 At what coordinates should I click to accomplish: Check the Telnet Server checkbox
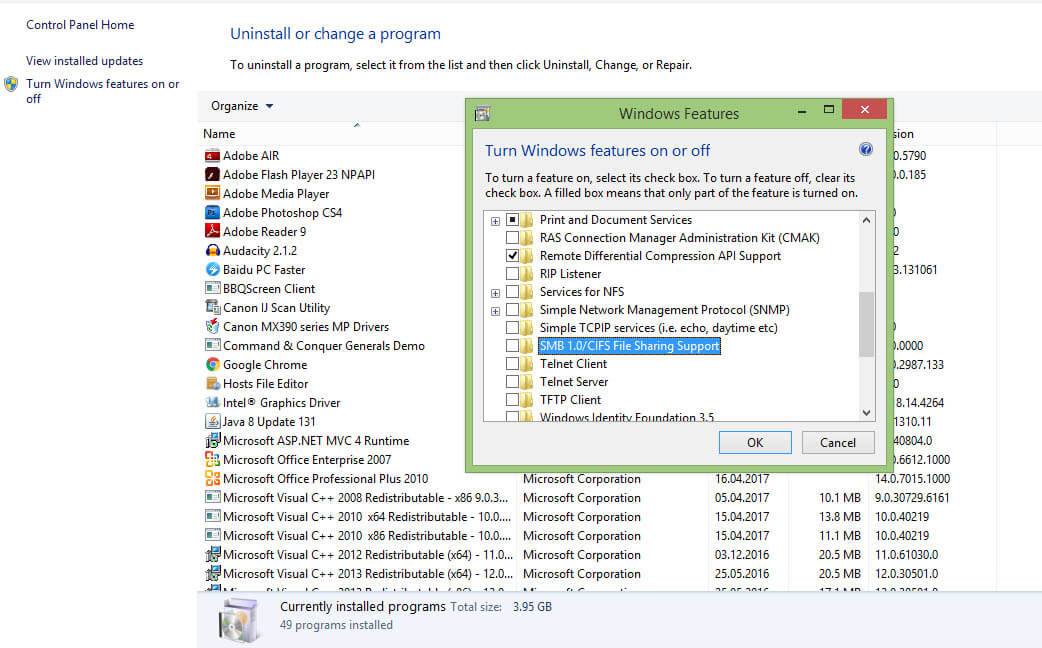[512, 381]
